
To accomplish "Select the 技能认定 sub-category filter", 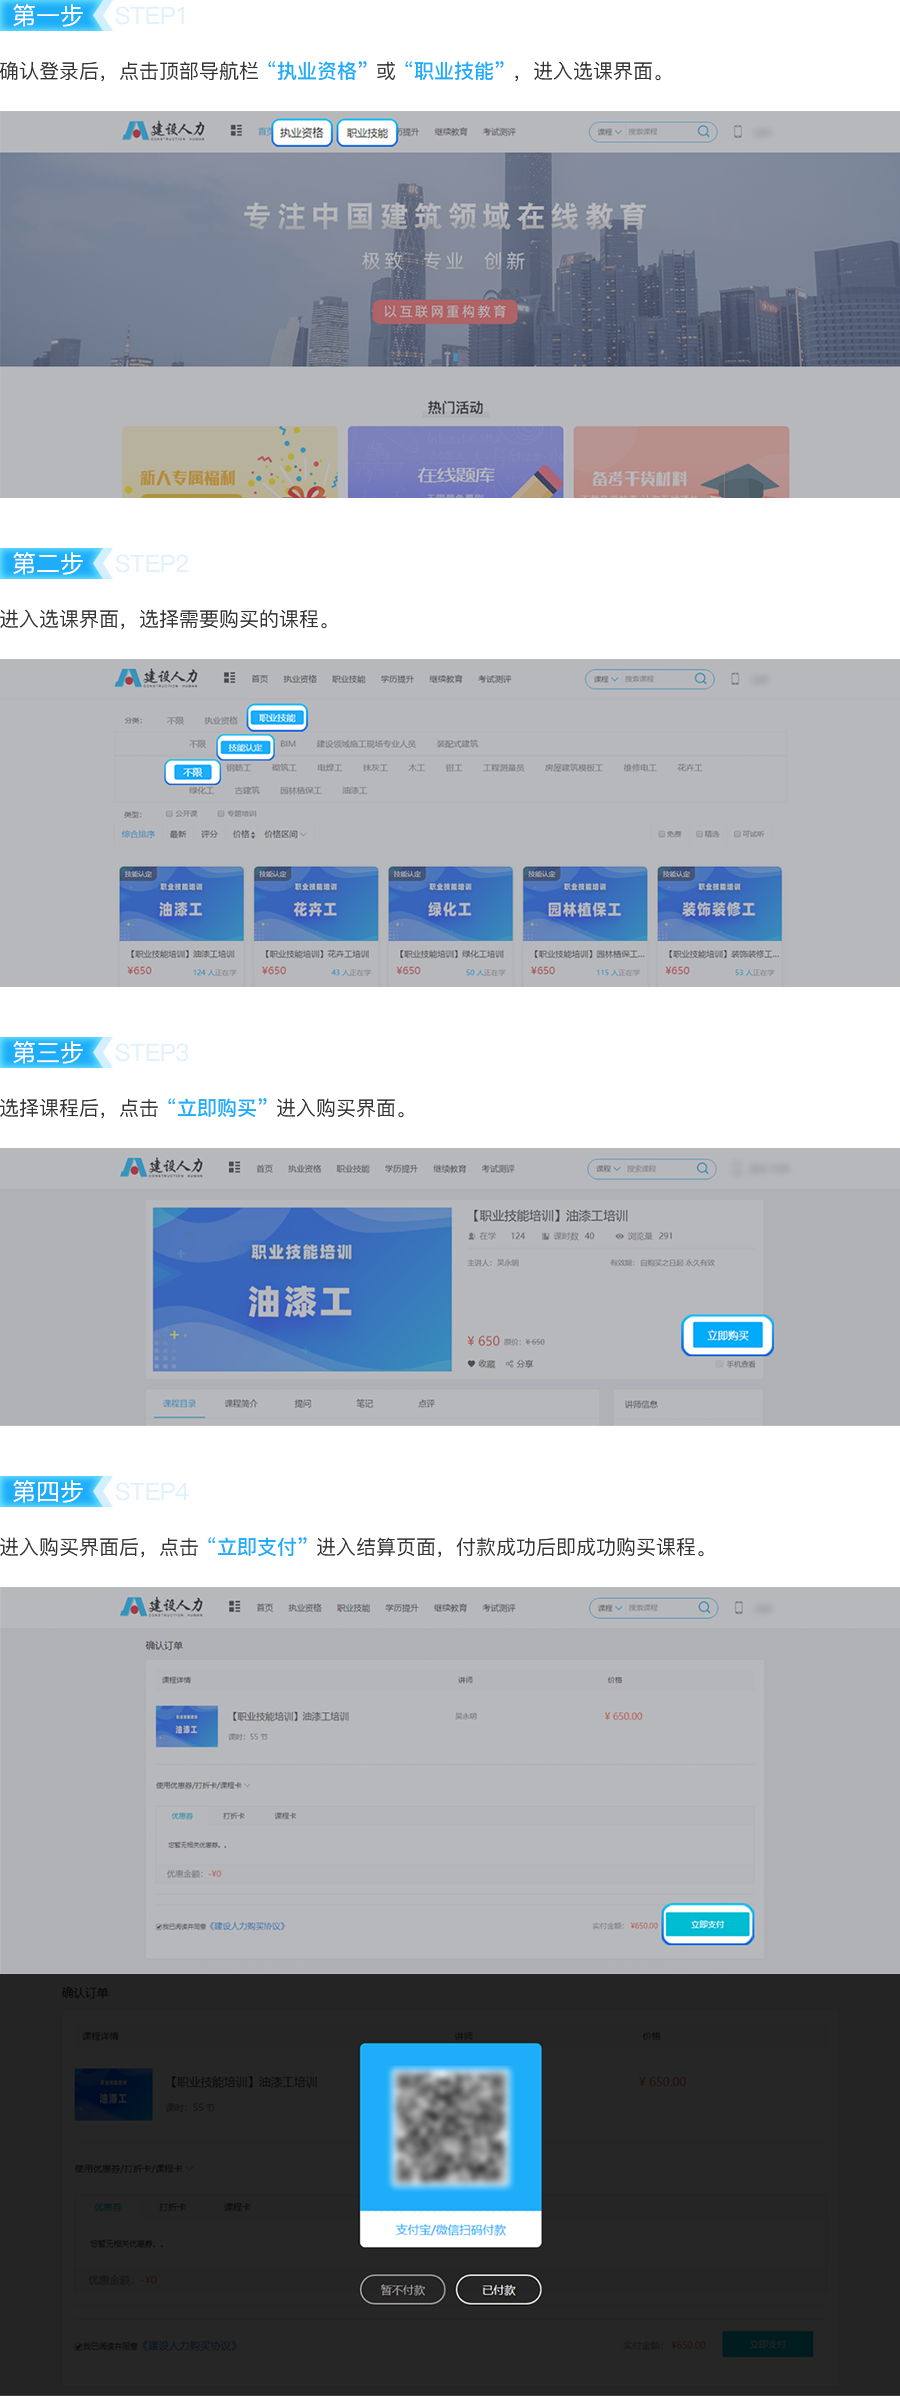I will point(245,747).
